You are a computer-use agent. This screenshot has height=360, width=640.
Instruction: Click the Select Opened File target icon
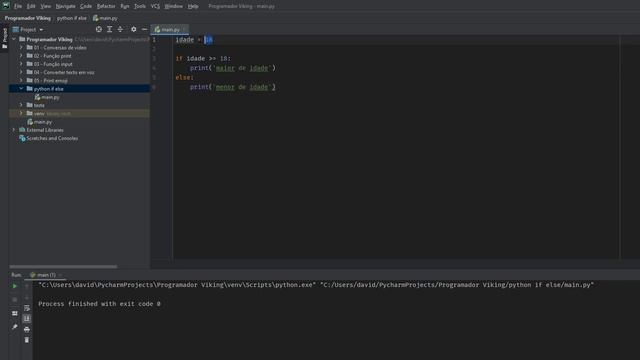click(x=99, y=29)
